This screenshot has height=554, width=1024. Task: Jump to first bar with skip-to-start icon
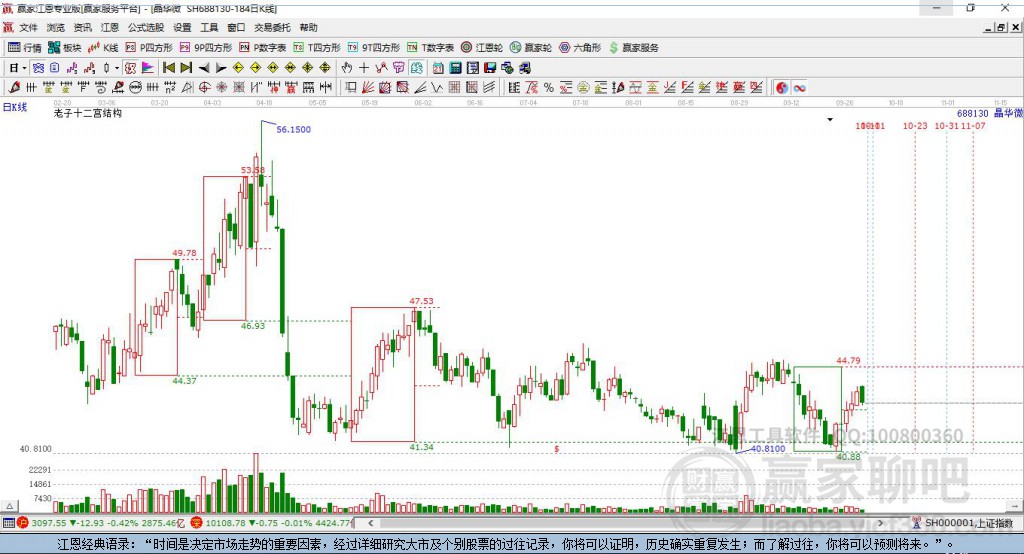[x=168, y=68]
